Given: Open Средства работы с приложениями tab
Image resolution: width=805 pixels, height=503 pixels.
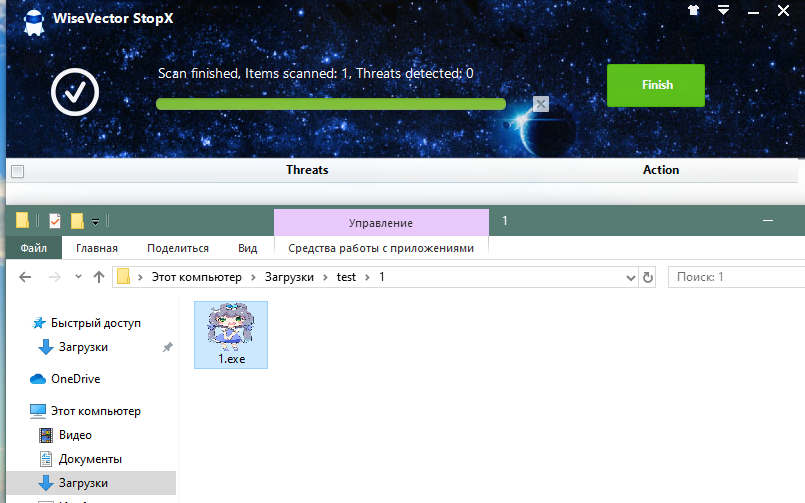Looking at the screenshot, I should coord(381,248).
